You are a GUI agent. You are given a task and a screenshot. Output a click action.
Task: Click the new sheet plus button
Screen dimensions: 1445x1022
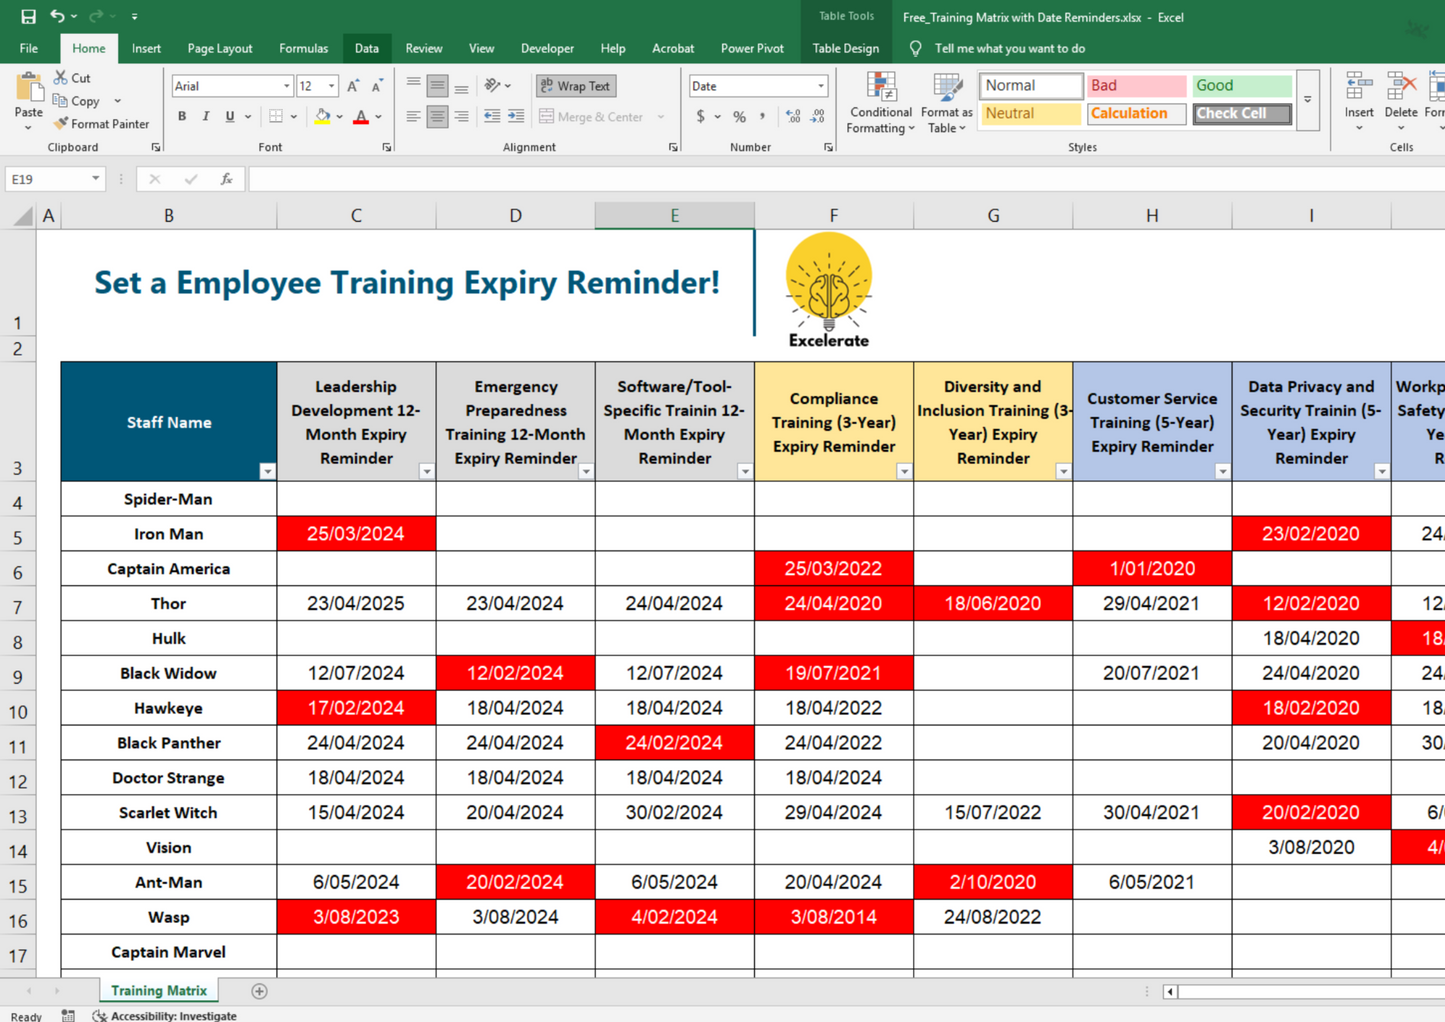(259, 991)
